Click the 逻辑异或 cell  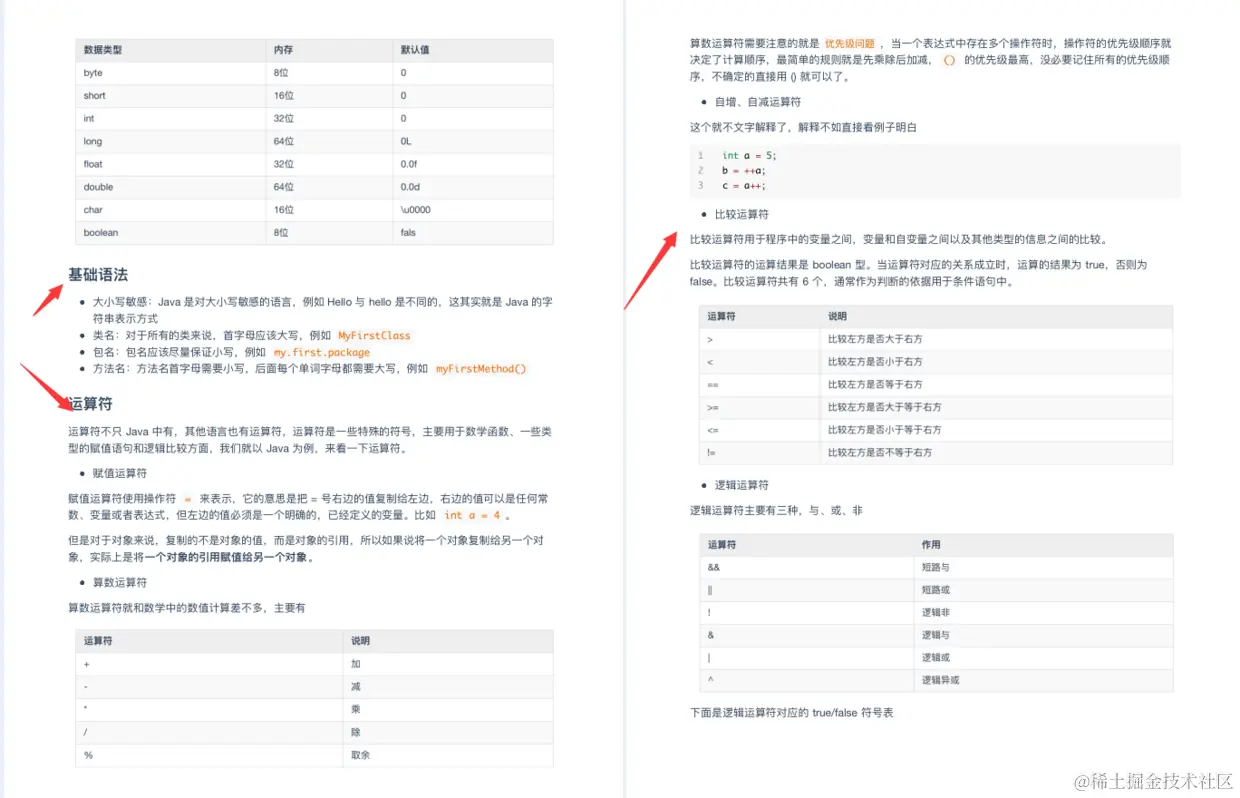(1043, 680)
